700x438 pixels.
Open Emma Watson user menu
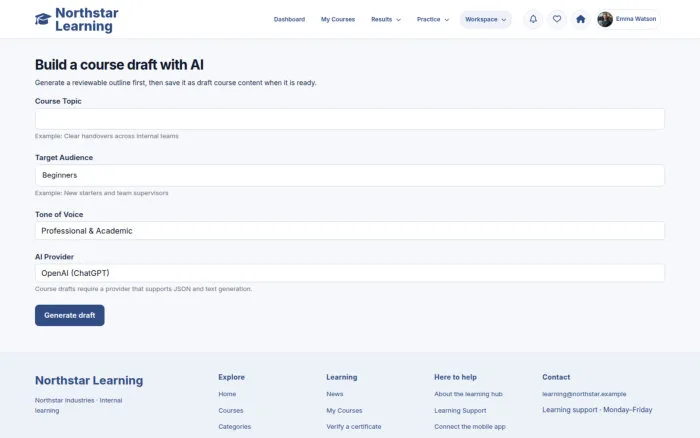tap(629, 19)
